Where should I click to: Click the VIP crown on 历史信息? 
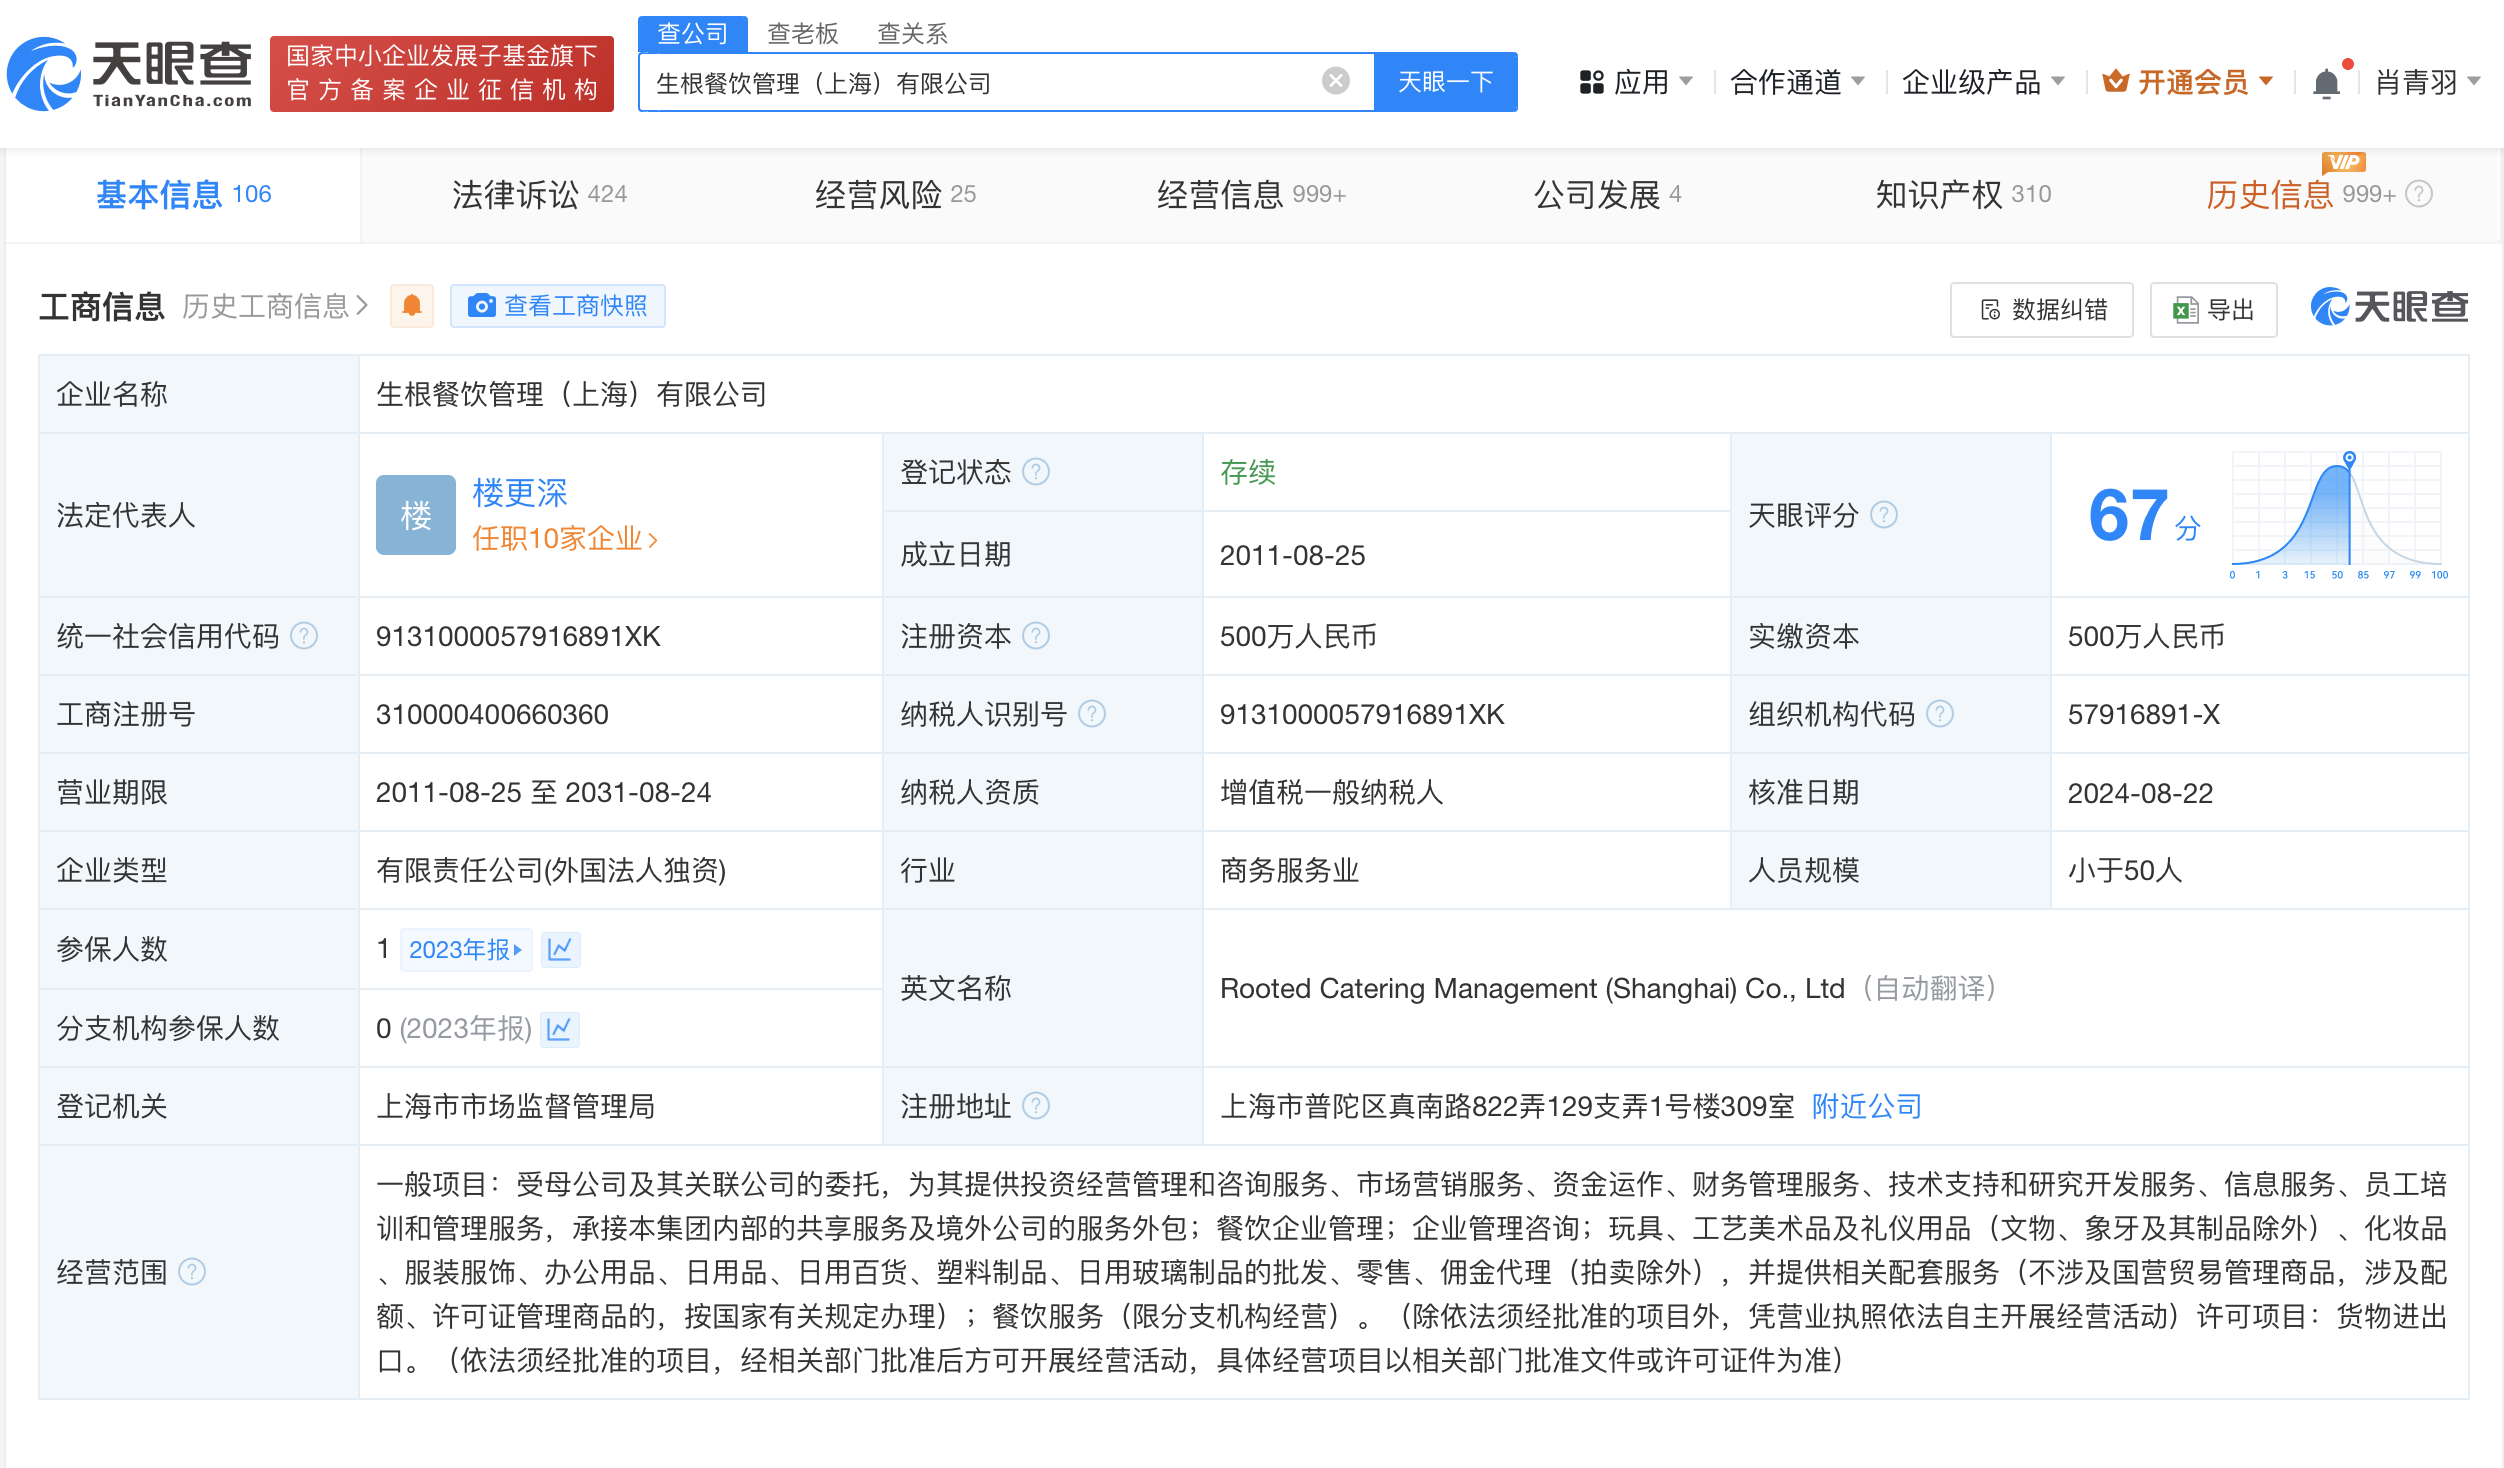(2345, 163)
